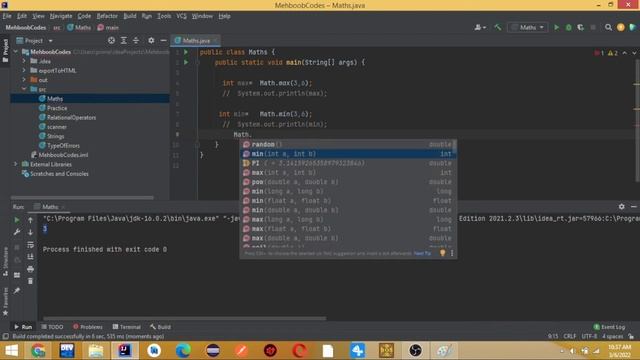Toggle scroll to end in Run console
This screenshot has height=360, width=640.
tap(31, 257)
